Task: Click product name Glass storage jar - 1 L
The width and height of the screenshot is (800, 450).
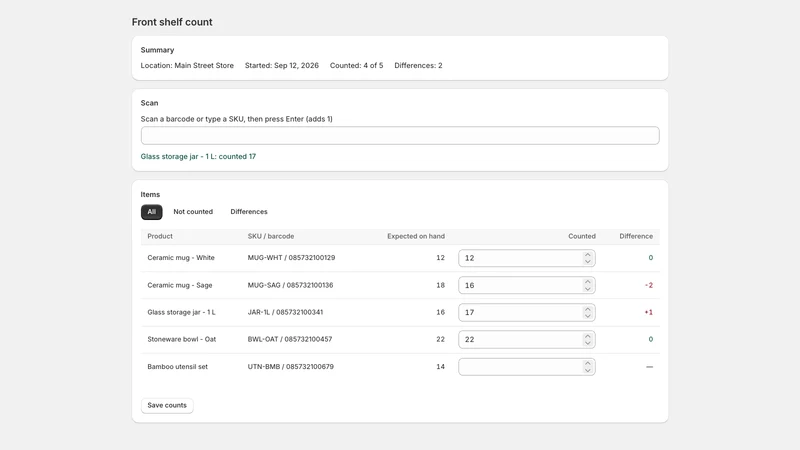Action: click(x=181, y=312)
